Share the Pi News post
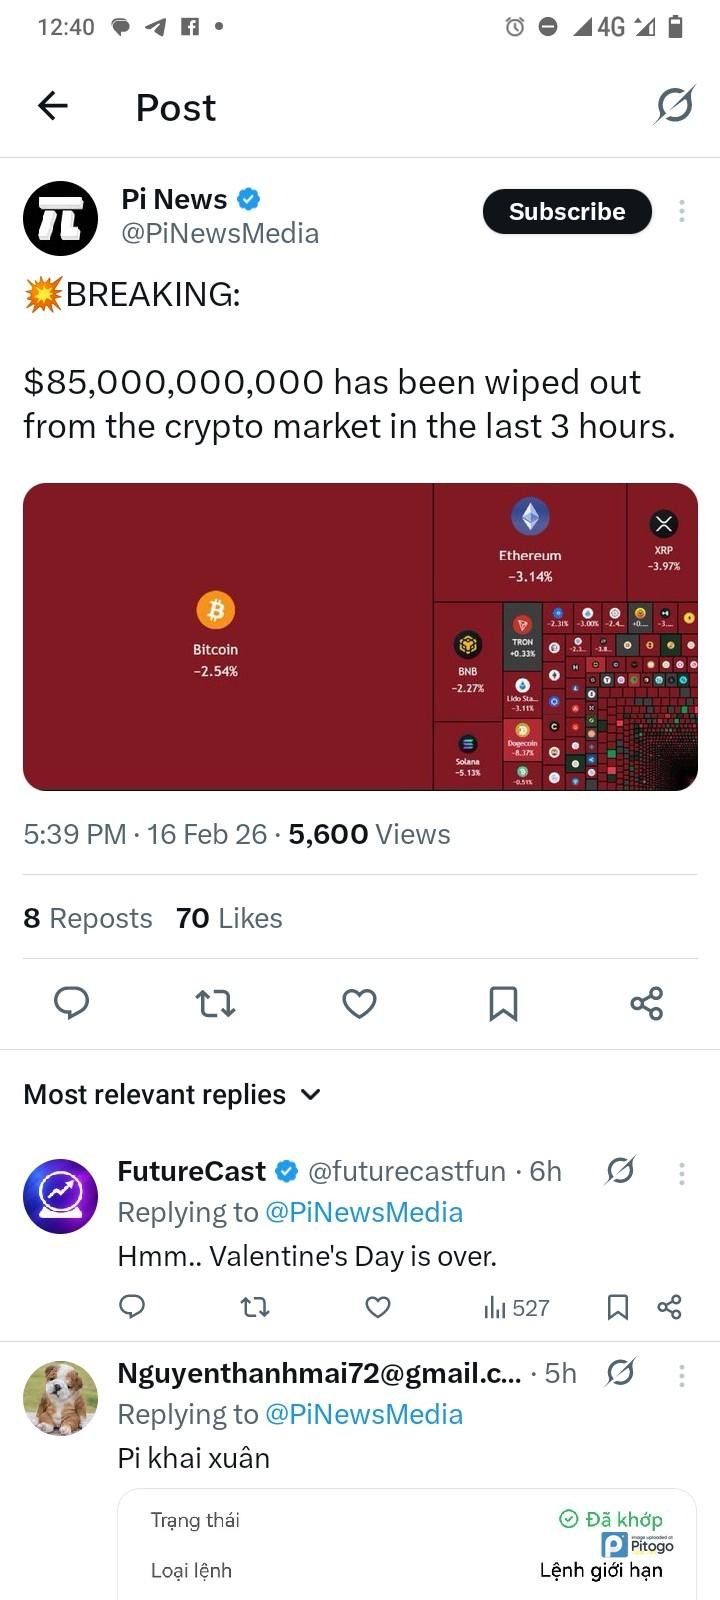Image resolution: width=720 pixels, height=1600 pixels. pos(647,1003)
